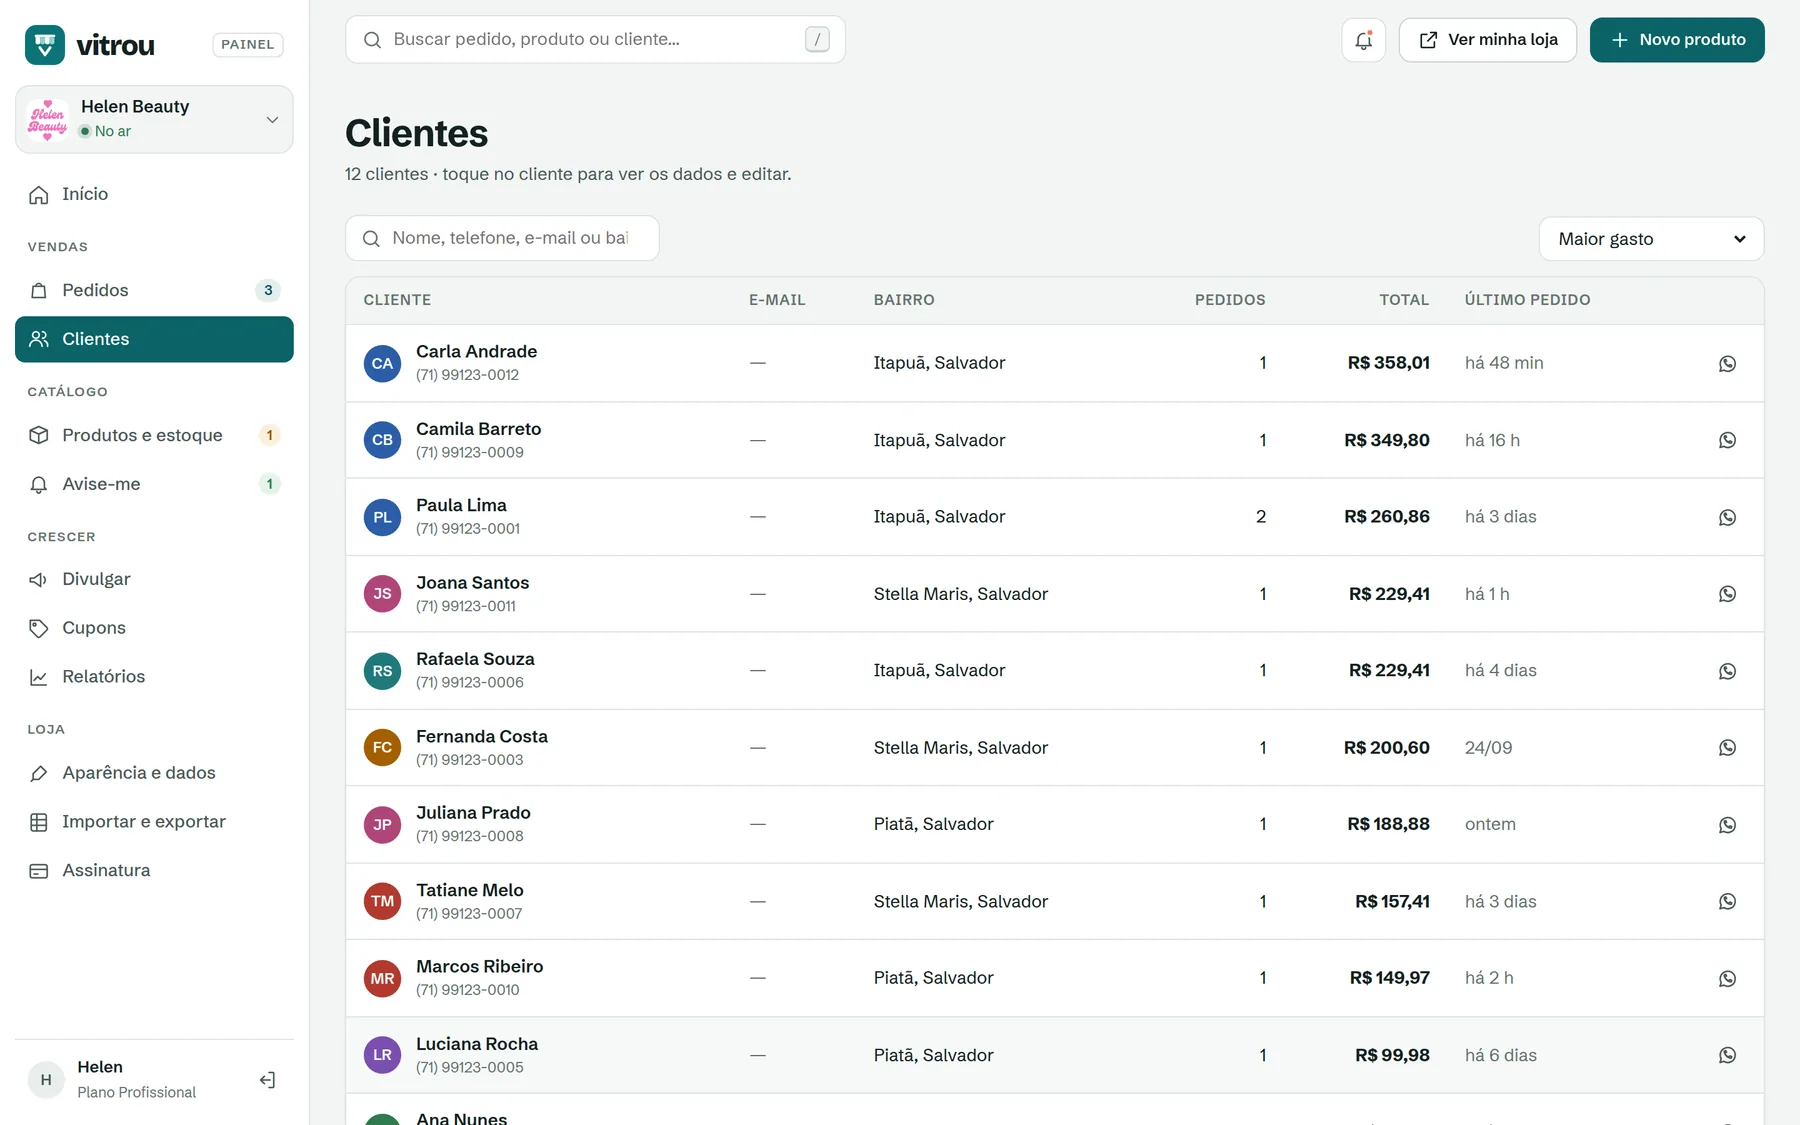Open WhatsApp chat for Fernanda Costa
Image resolution: width=1800 pixels, height=1125 pixels.
[x=1727, y=748]
